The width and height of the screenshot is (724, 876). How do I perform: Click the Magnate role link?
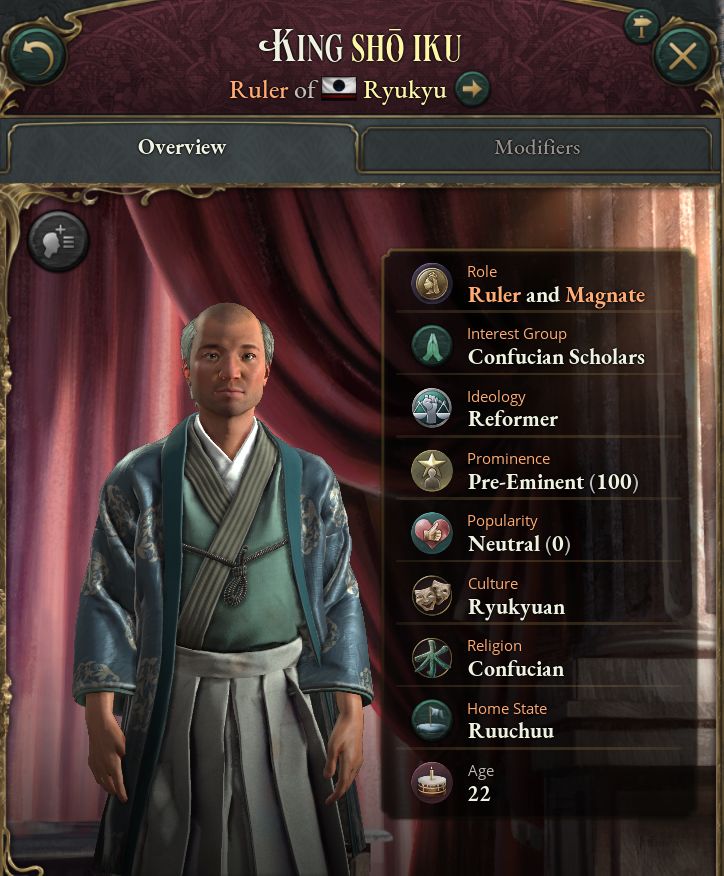[605, 295]
